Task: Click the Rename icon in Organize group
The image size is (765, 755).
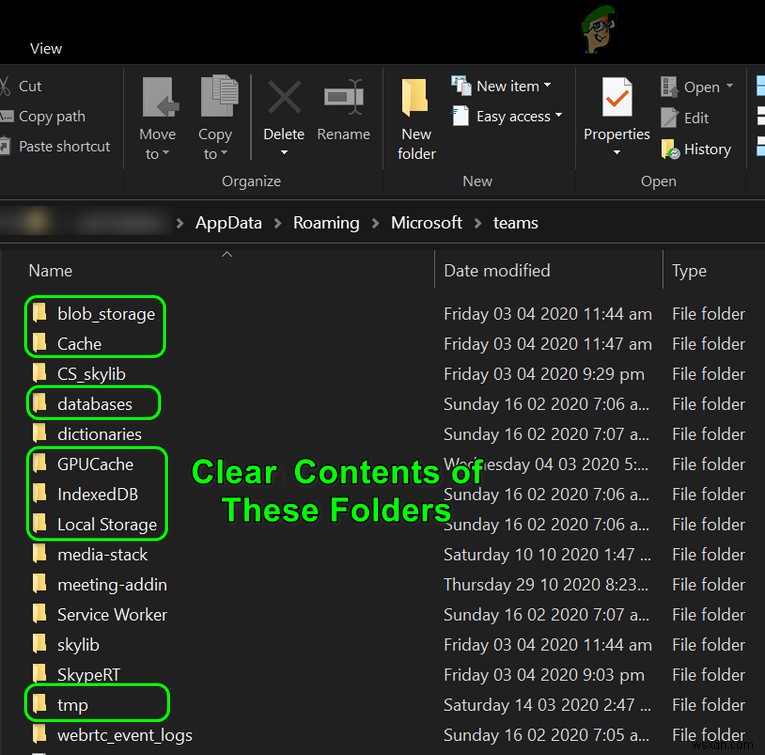Action: pyautogui.click(x=344, y=97)
